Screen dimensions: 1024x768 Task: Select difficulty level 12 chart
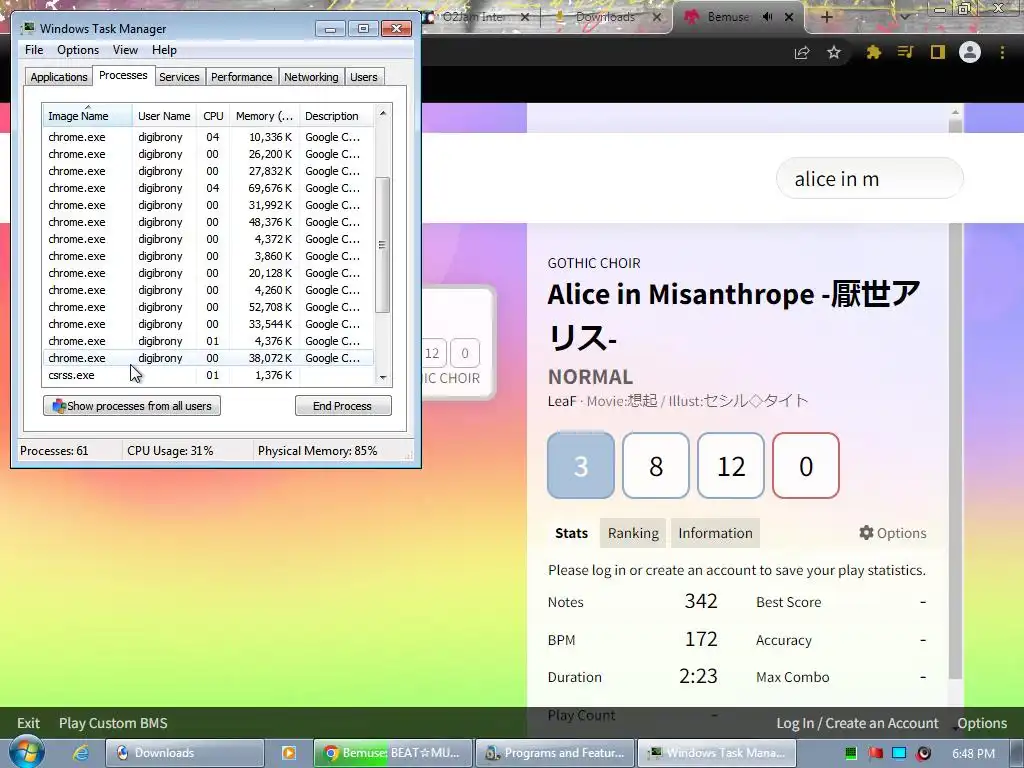point(731,466)
